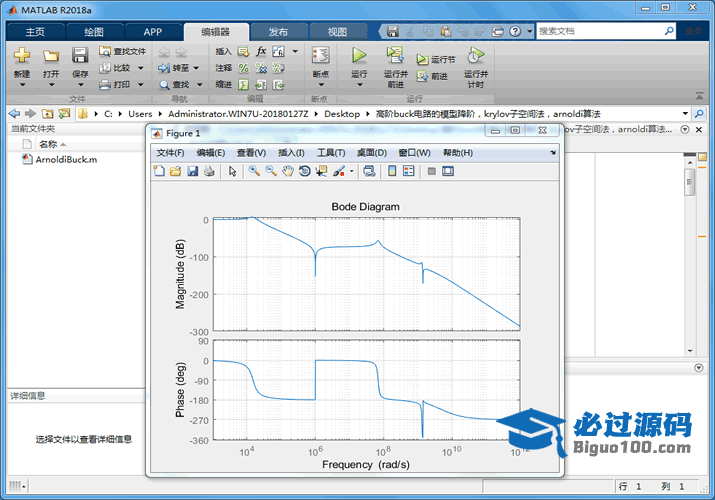Open the 比较 dropdown arrow
The image size is (715, 500).
(140, 68)
